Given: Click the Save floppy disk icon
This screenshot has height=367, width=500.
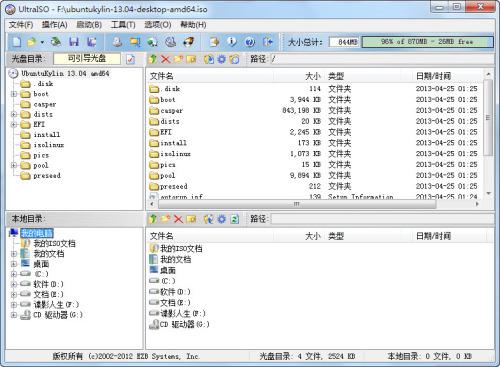Looking at the screenshot, I should coord(74,42).
